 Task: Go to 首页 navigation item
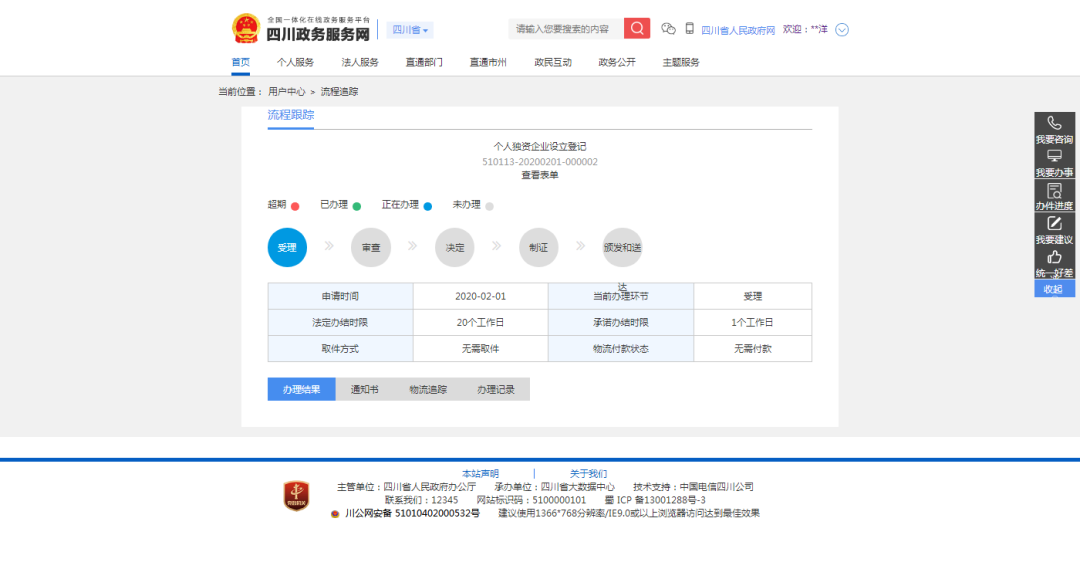pos(240,62)
